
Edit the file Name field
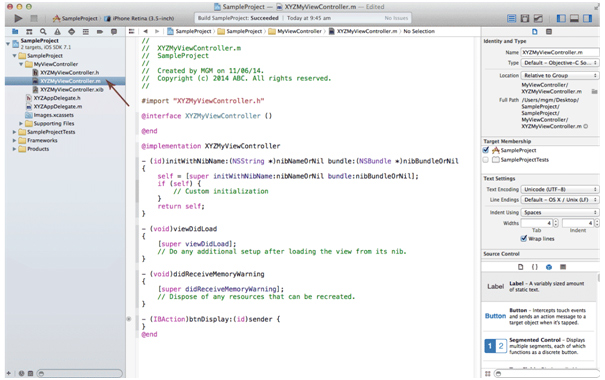tap(560, 52)
